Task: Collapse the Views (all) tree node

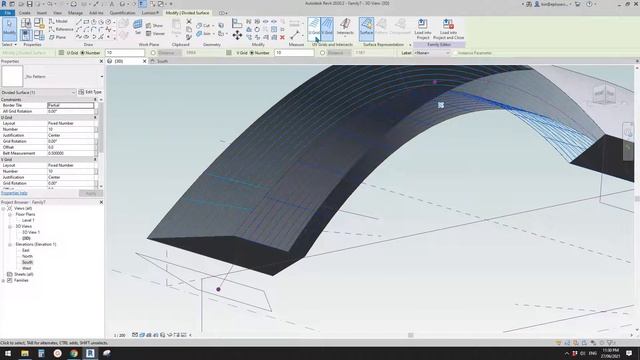Action: 3,208
